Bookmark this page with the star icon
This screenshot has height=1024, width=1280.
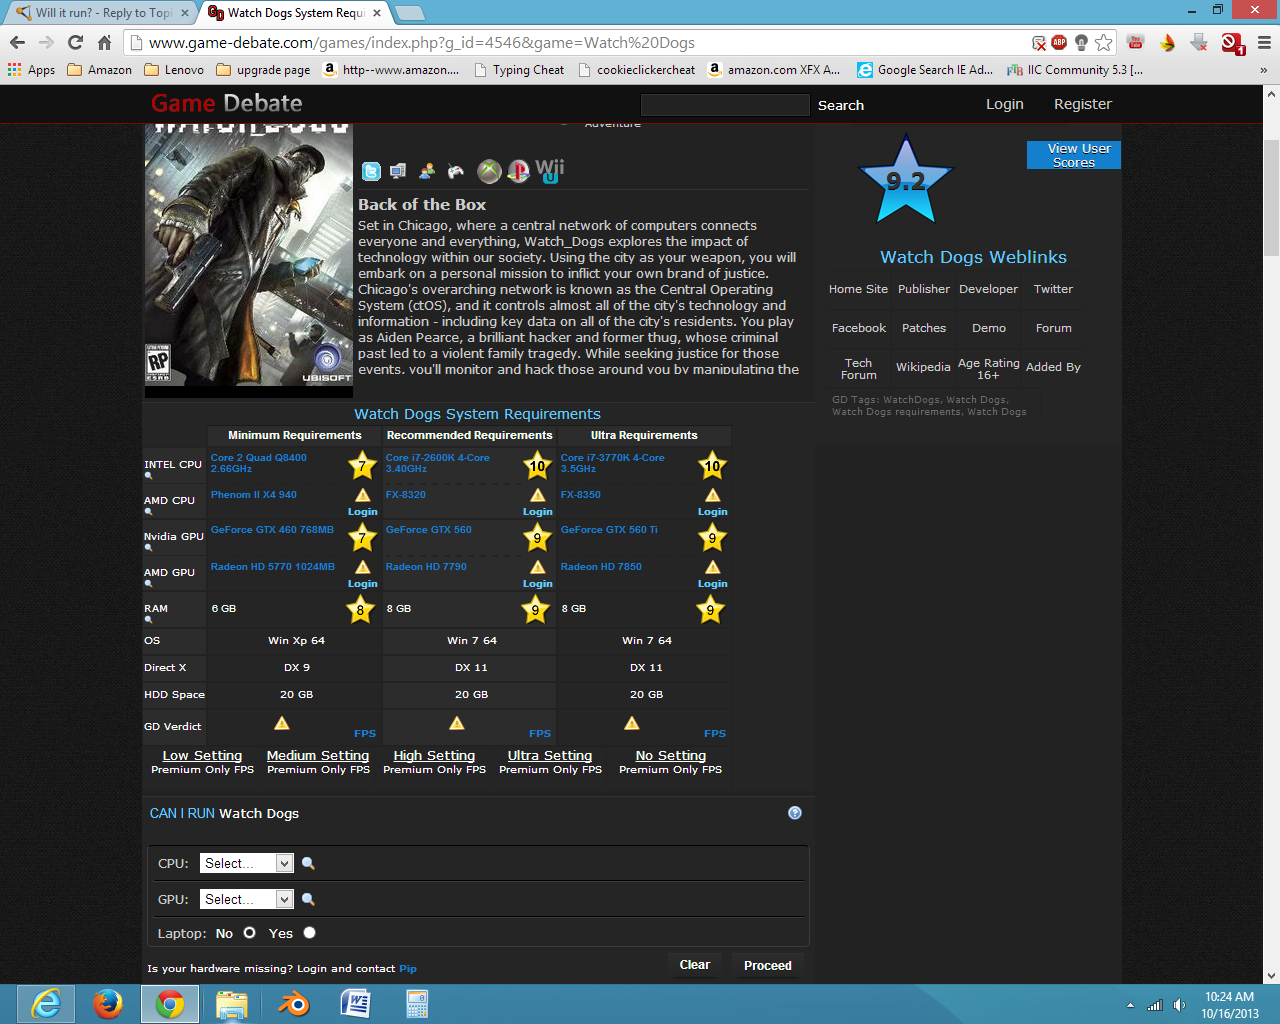click(1103, 42)
